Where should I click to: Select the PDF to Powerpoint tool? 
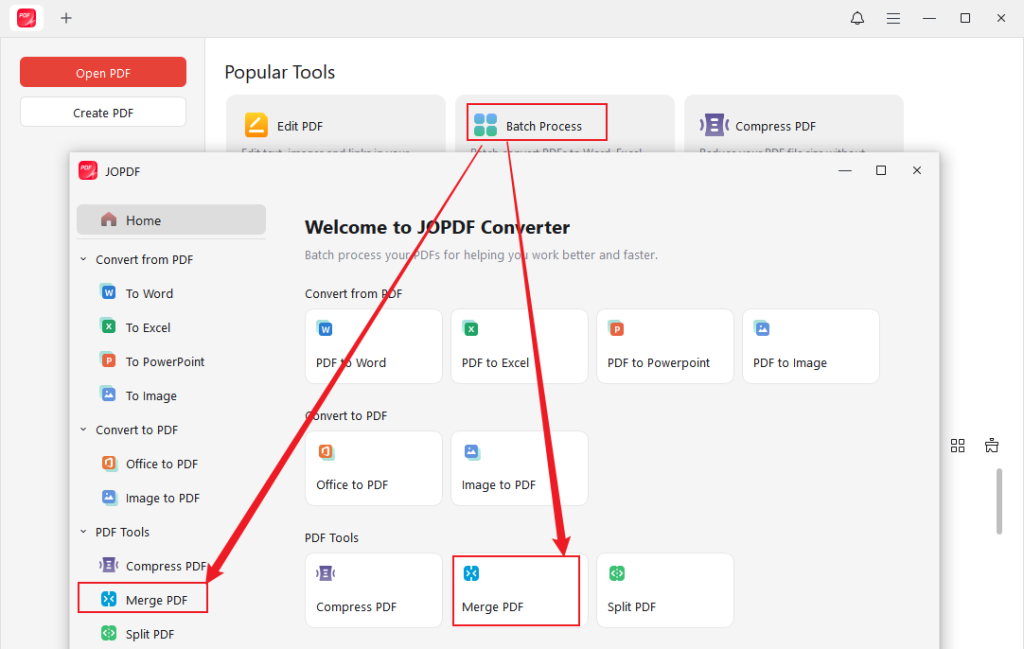[x=664, y=346]
